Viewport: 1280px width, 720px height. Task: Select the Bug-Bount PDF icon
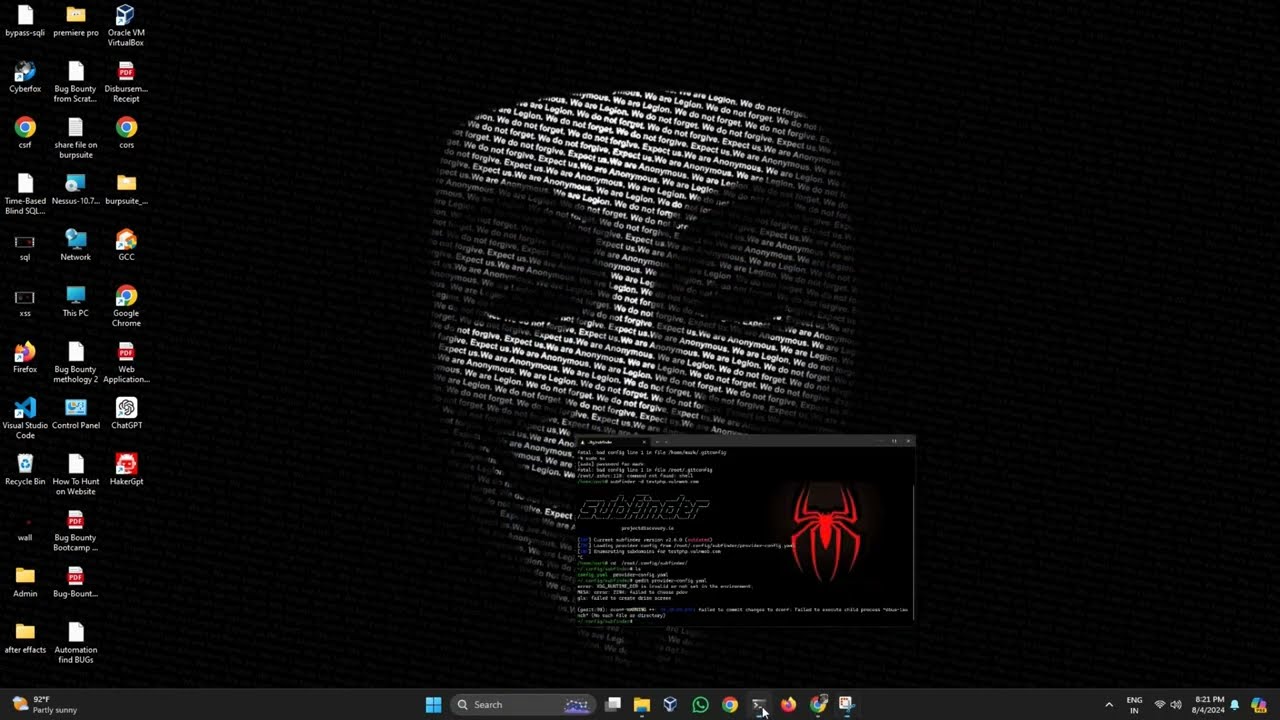(x=76, y=582)
